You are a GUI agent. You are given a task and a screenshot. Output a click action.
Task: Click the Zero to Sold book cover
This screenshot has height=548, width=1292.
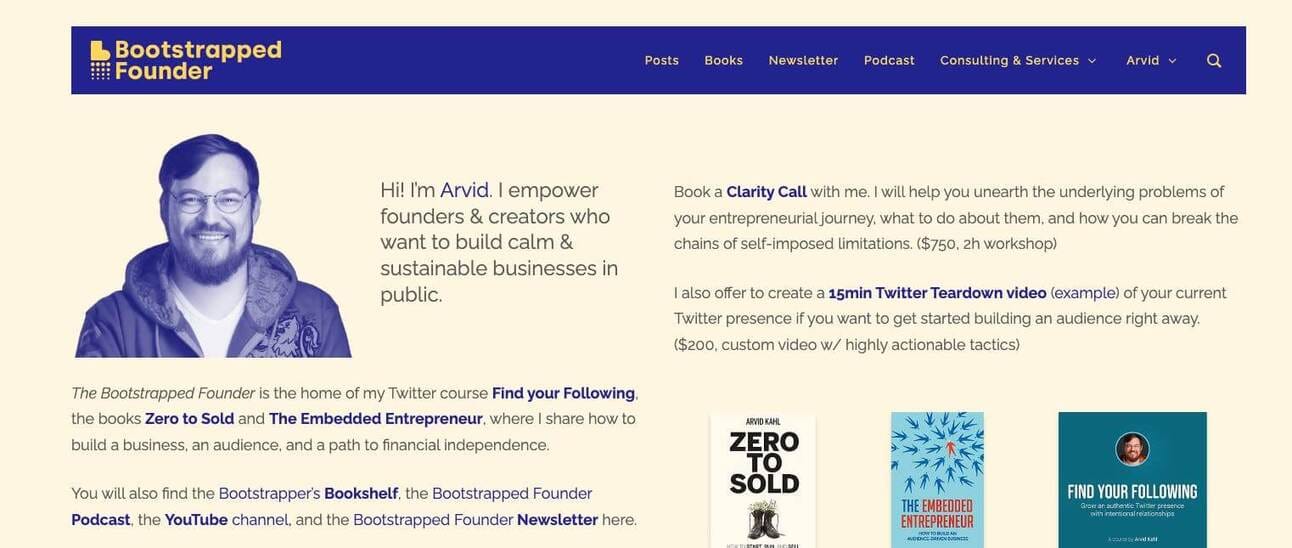[763, 480]
